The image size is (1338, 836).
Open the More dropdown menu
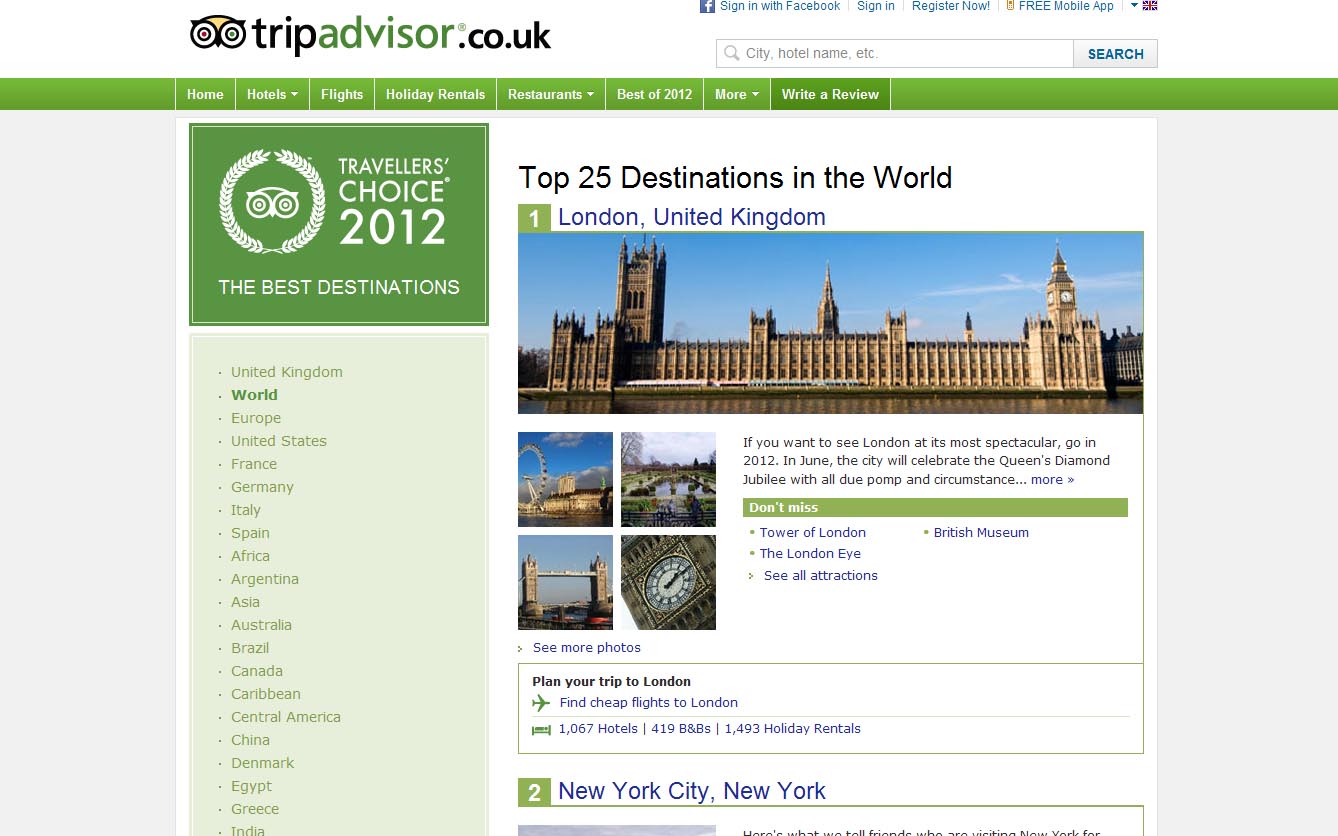(x=736, y=94)
